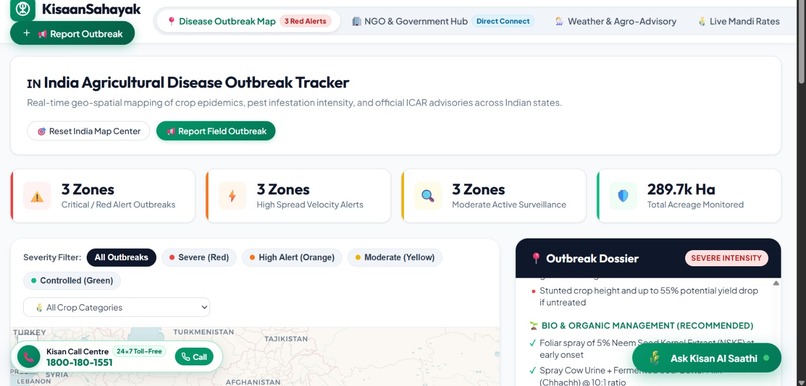Click the India Agricultural Disease Outbreak Tracker heading

[x=188, y=83]
